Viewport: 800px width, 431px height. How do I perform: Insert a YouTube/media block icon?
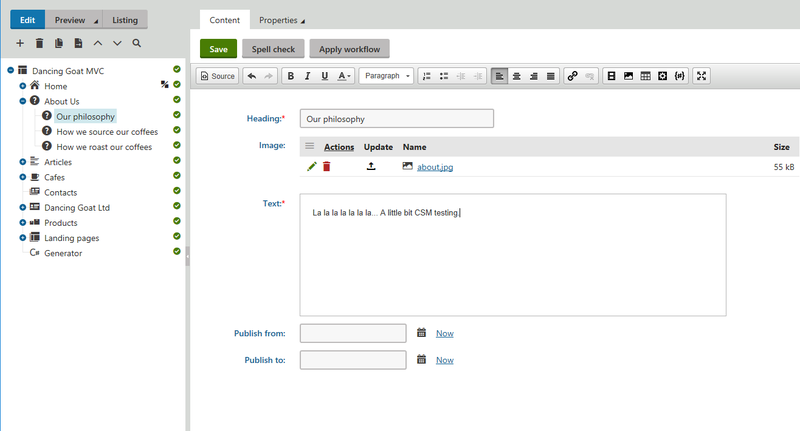[x=611, y=76]
